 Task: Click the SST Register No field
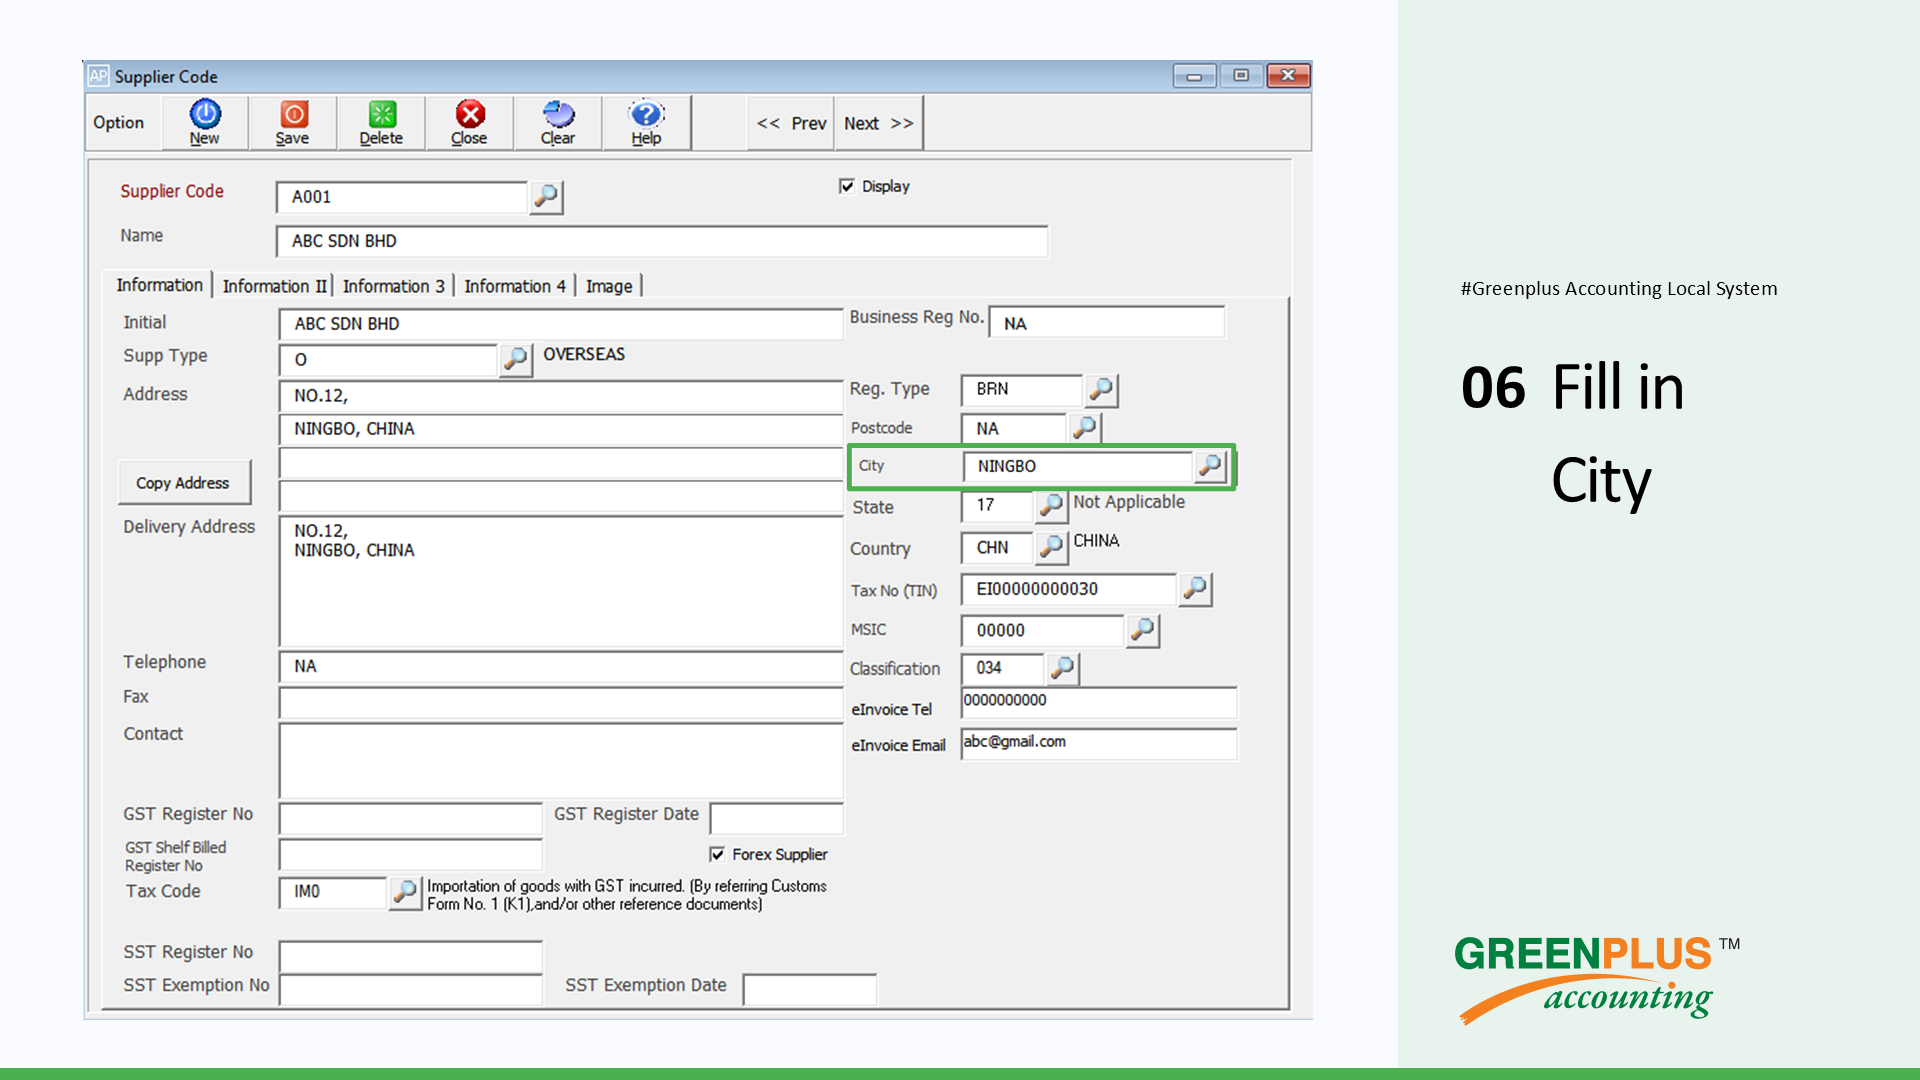(411, 957)
